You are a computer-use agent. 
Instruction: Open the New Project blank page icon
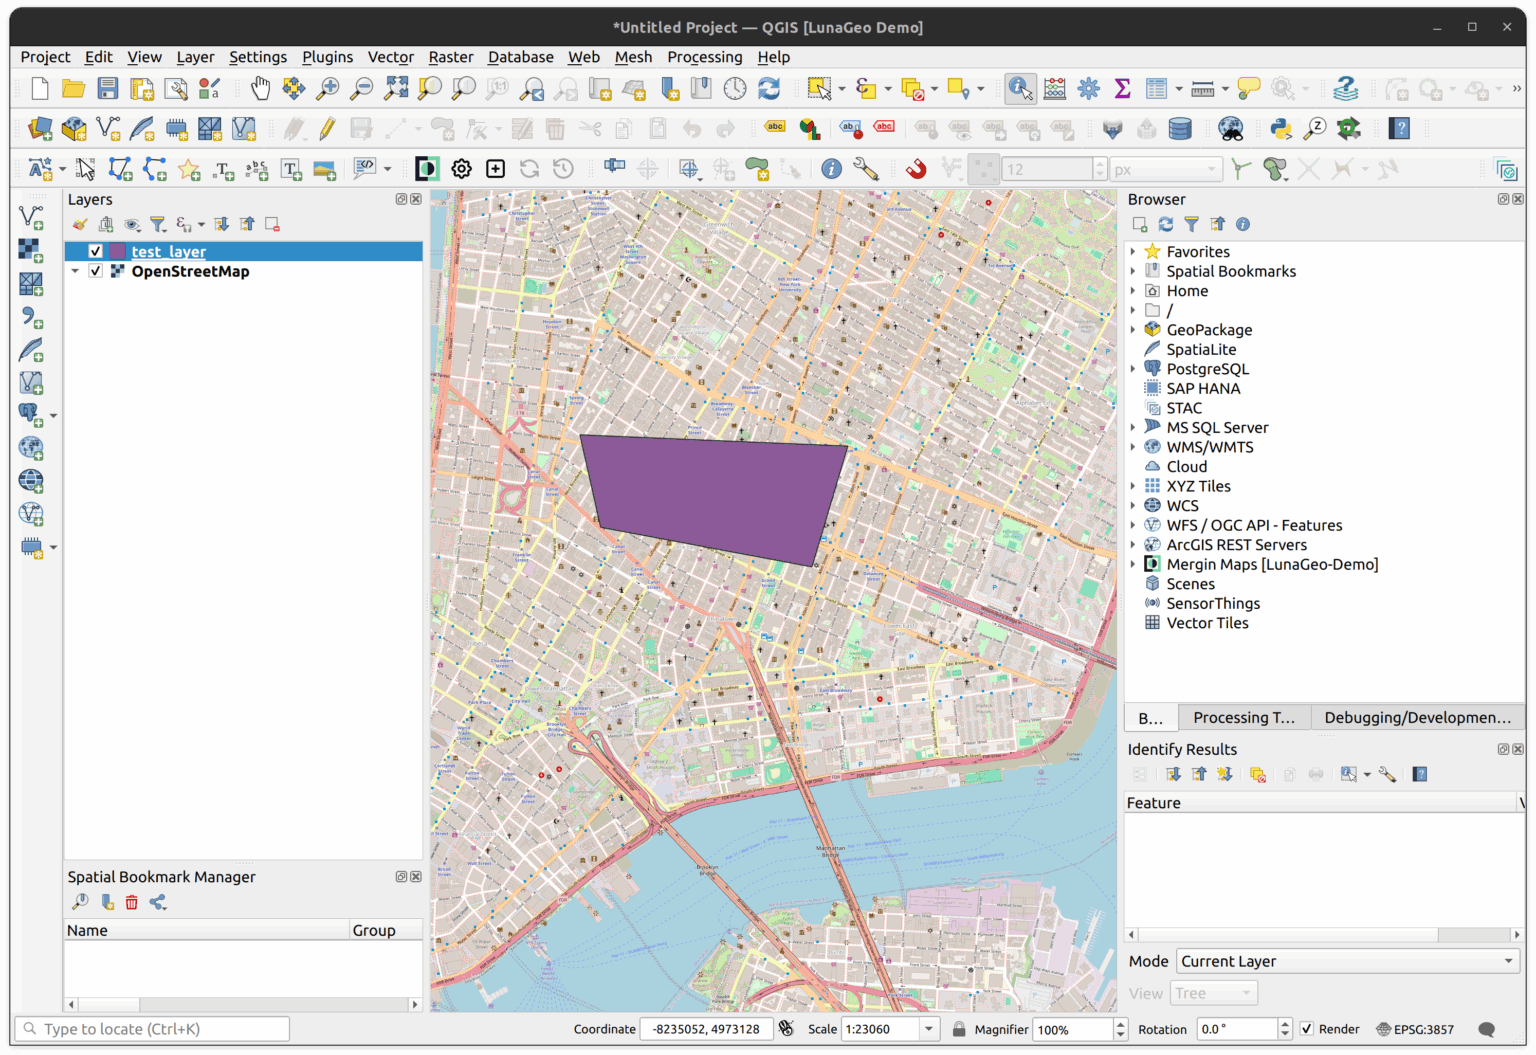pyautogui.click(x=40, y=89)
